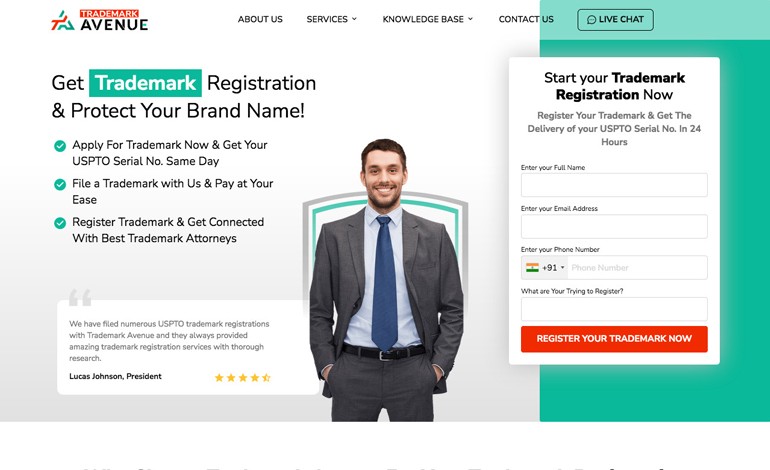This screenshot has width=770, height=470.
Task: Expand the Services dropdown menu
Action: click(331, 19)
